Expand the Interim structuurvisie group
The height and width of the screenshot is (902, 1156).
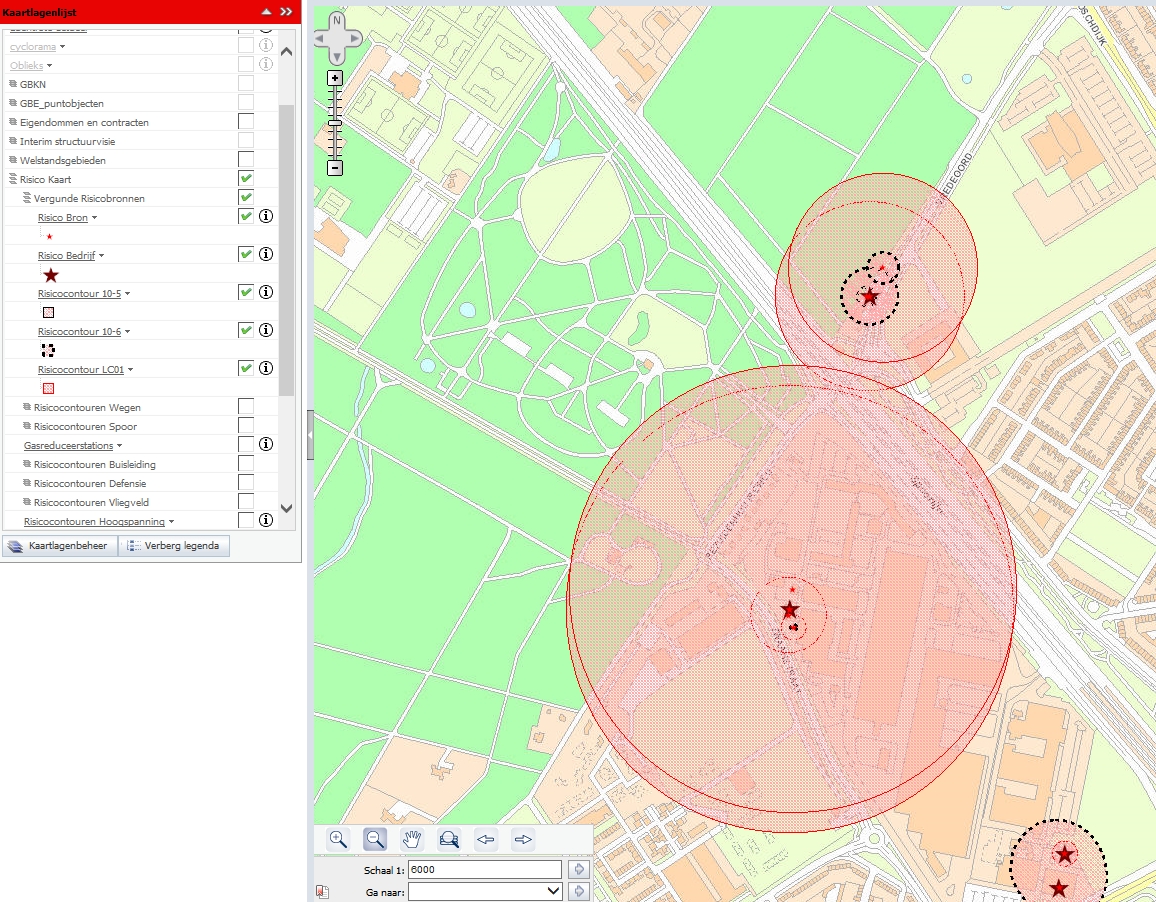pyautogui.click(x=13, y=140)
